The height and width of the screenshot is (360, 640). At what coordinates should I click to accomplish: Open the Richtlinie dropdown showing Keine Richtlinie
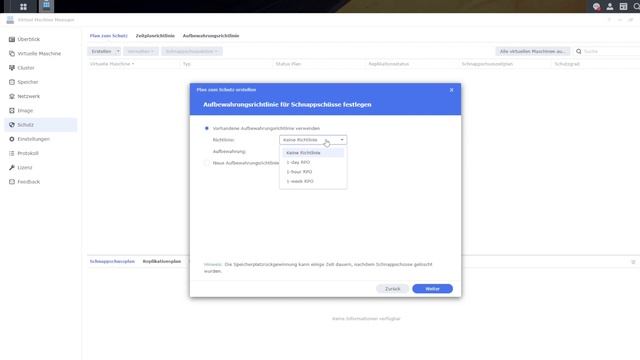coord(313,140)
